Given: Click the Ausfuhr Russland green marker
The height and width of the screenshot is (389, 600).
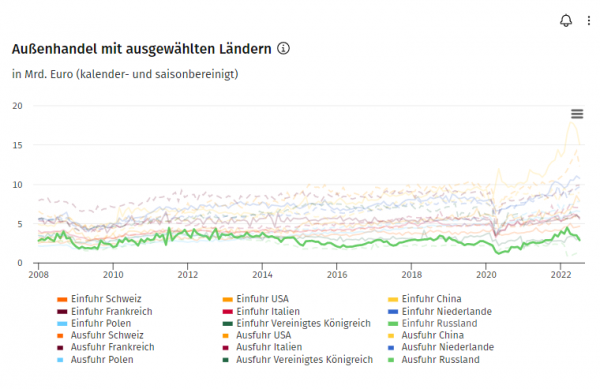Looking at the screenshot, I should click(391, 360).
